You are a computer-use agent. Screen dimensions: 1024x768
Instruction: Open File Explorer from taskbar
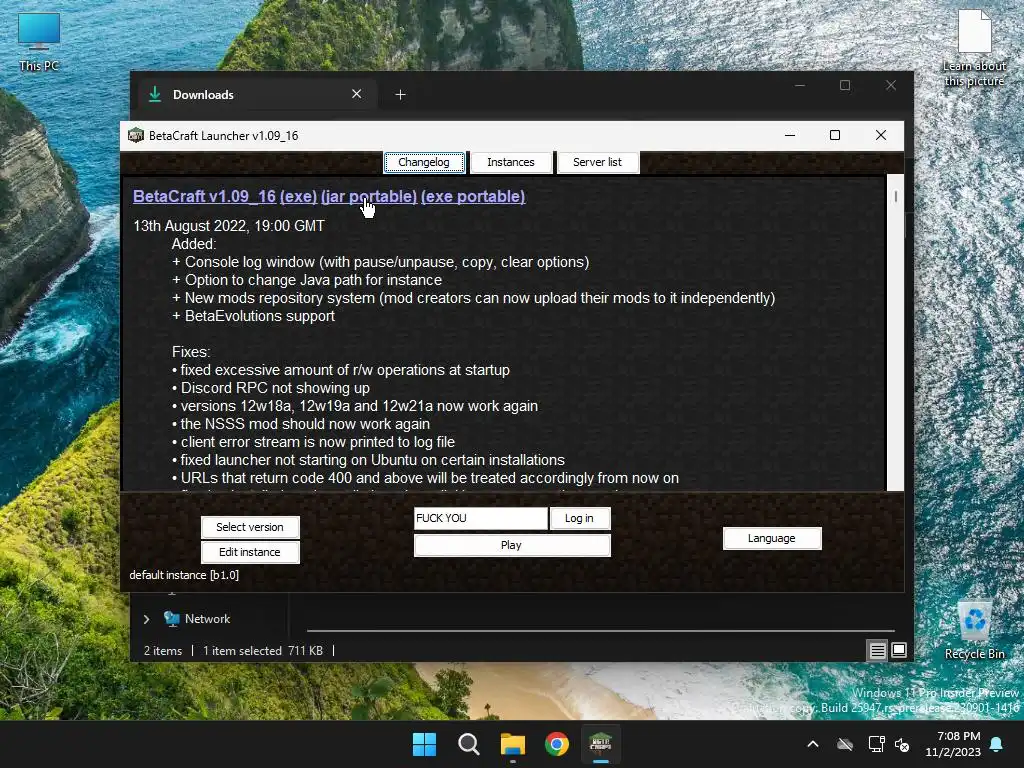[513, 744]
